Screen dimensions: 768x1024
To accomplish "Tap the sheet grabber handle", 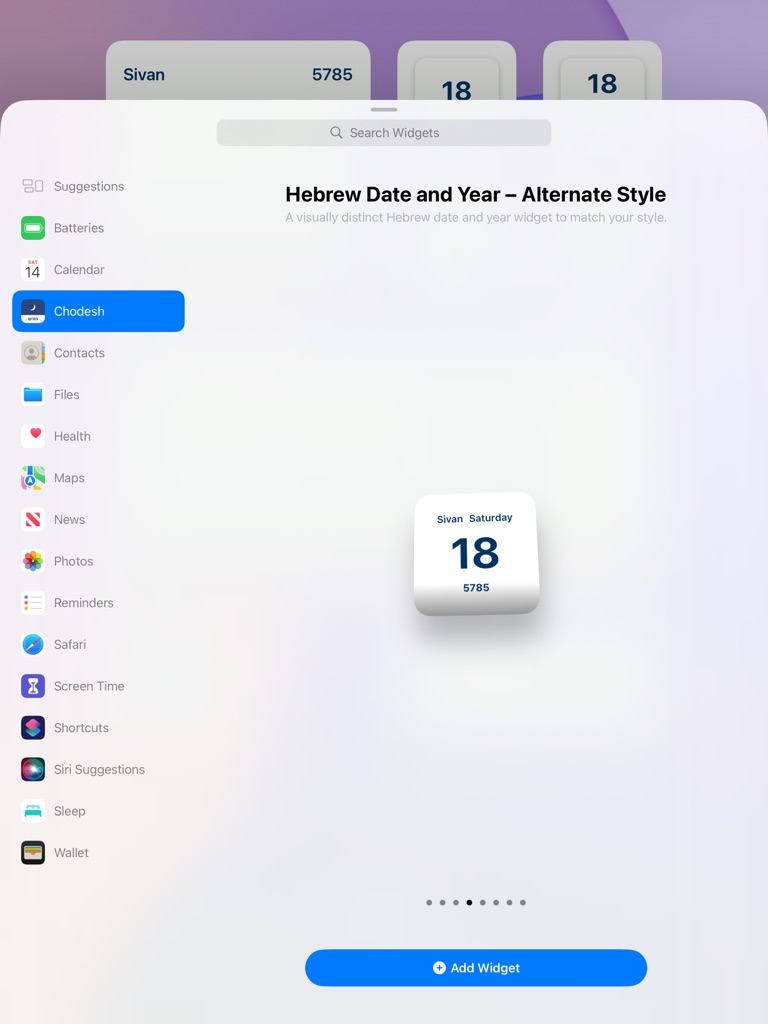I will pyautogui.click(x=384, y=110).
